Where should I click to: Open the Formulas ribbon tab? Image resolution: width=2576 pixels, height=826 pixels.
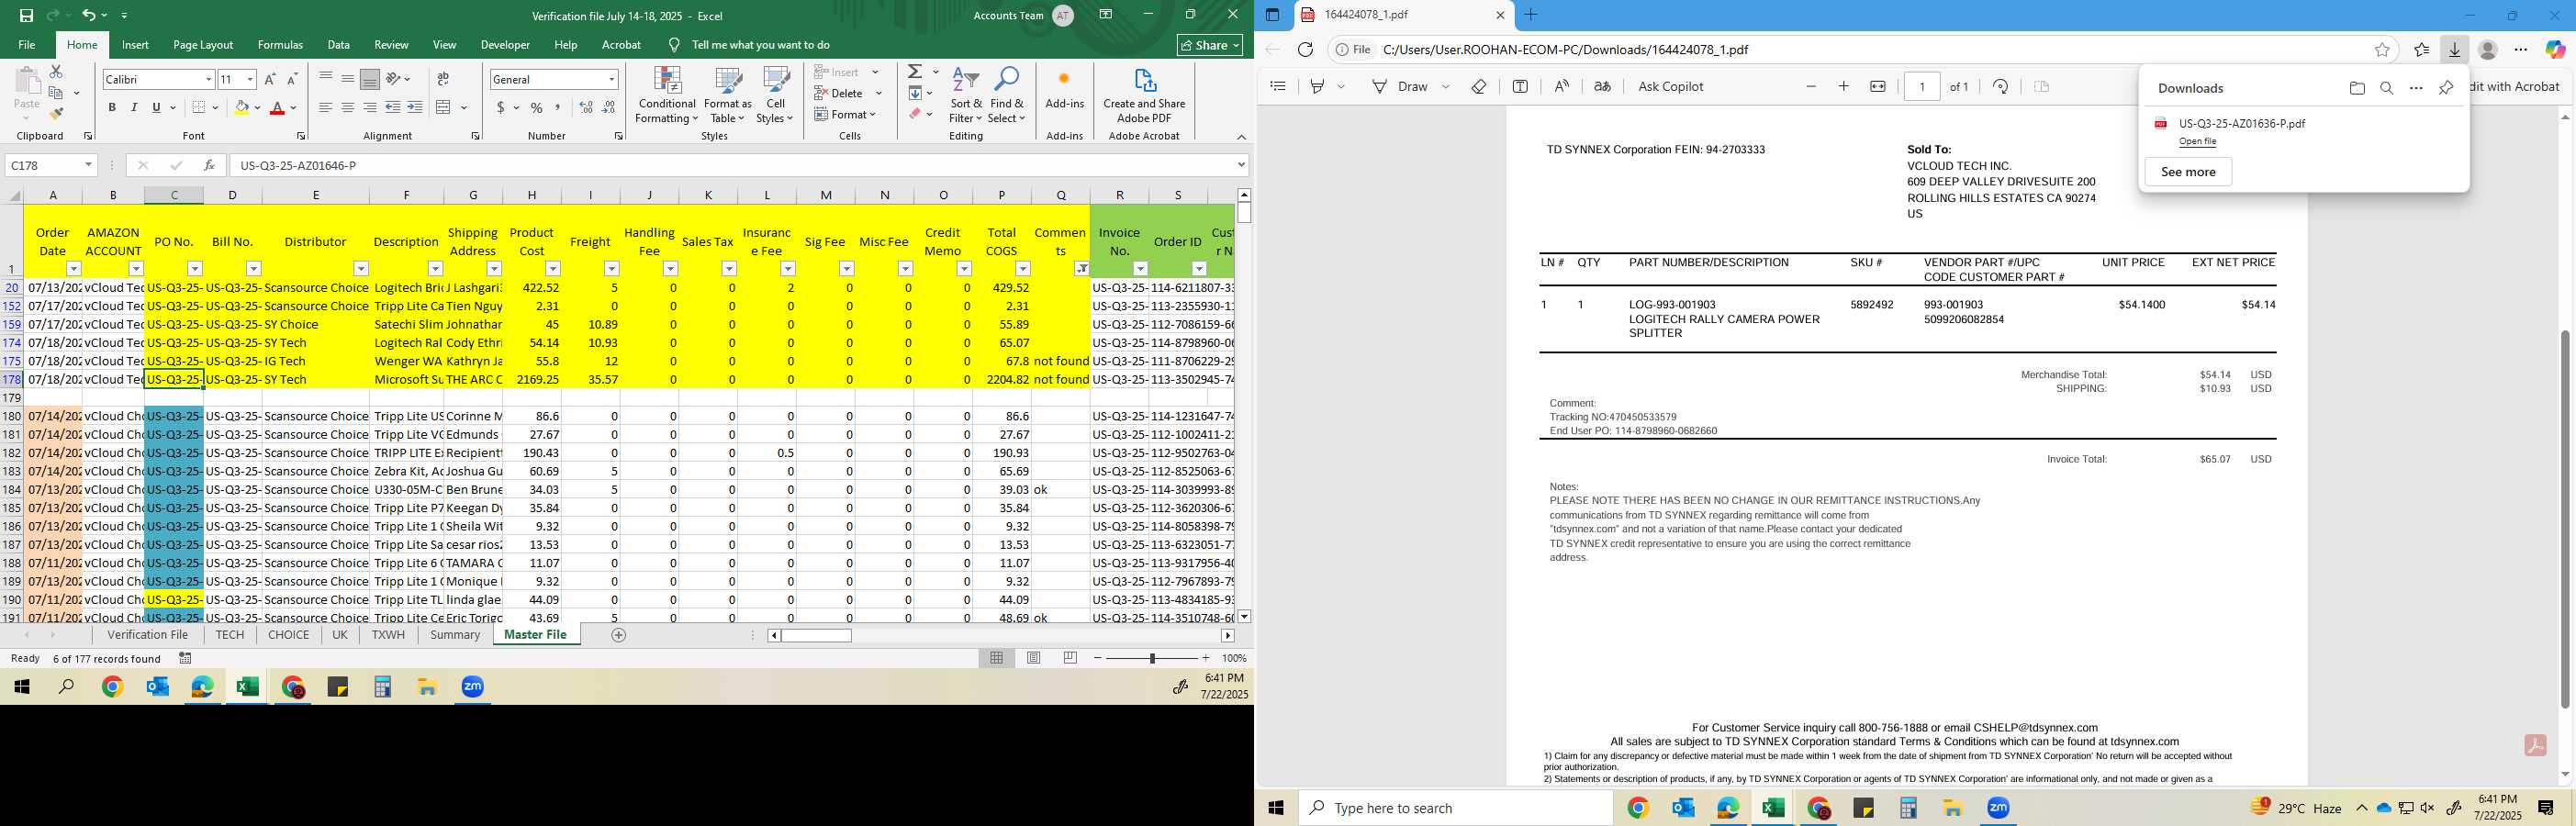click(x=280, y=45)
